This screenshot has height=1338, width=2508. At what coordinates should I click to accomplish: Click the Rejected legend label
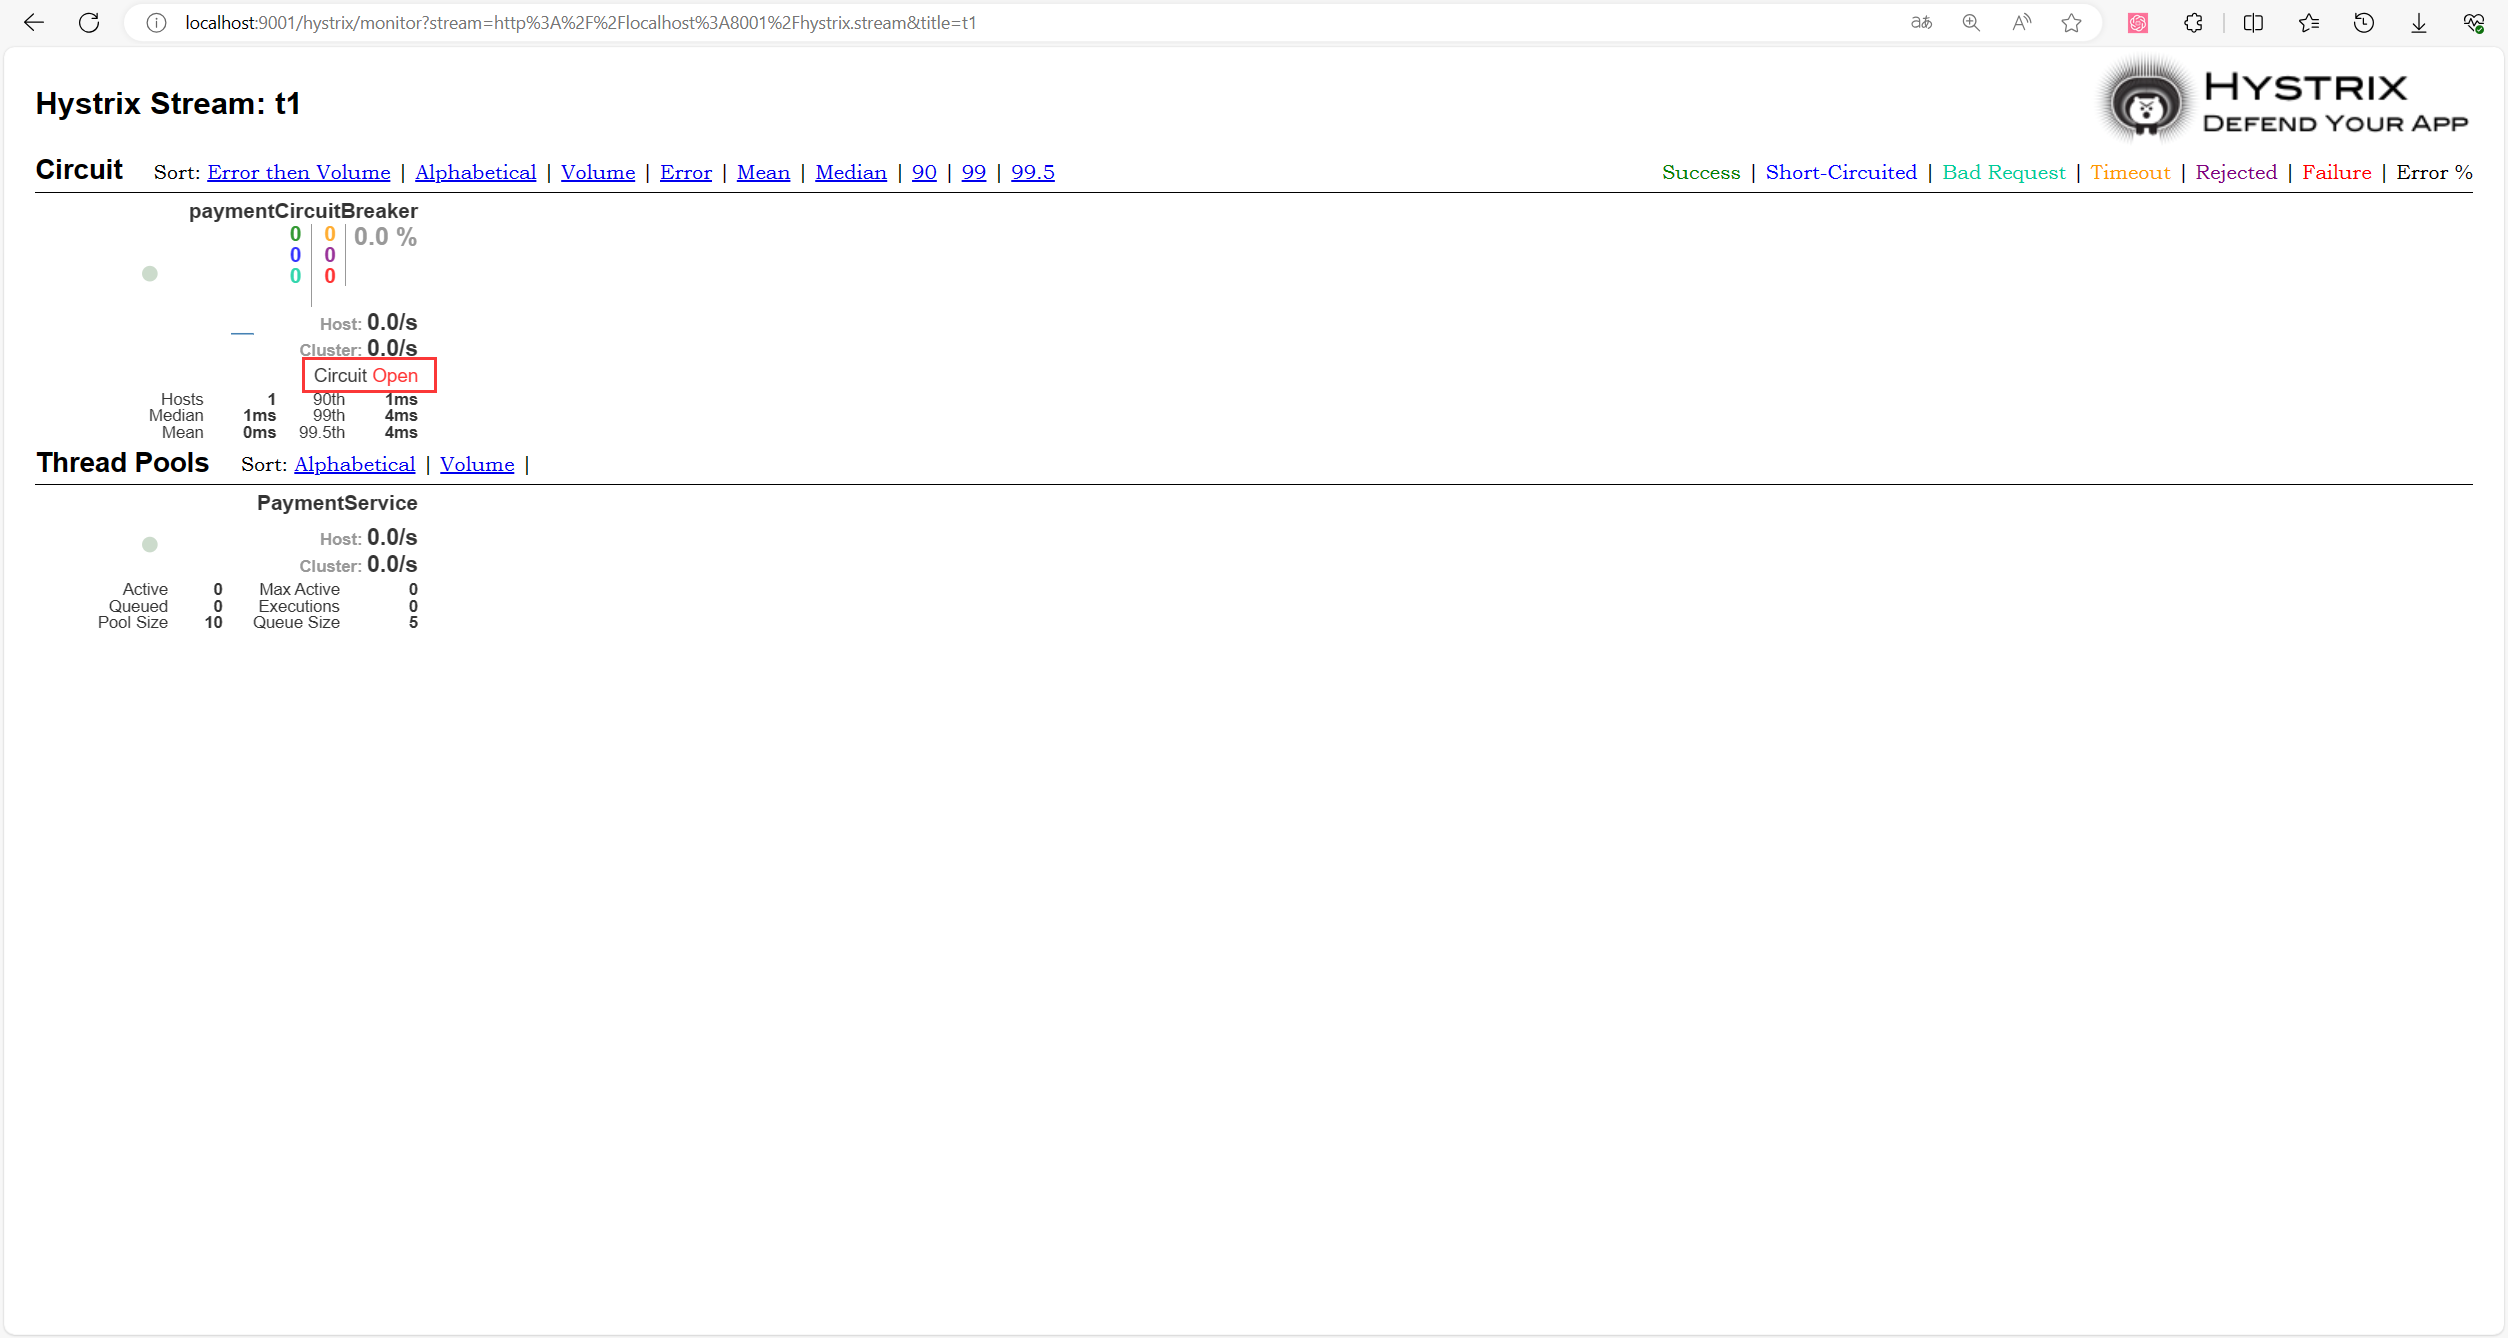2236,172
